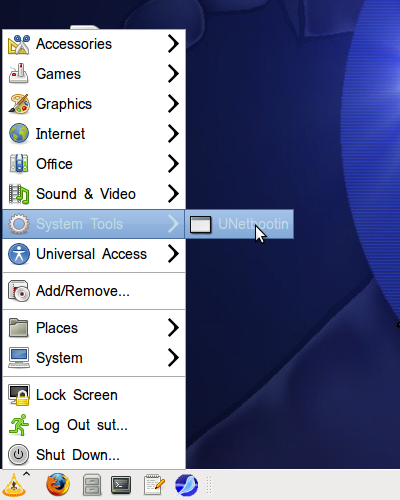Expand the Games submenu arrow
The height and width of the screenshot is (500, 400).
tap(173, 74)
